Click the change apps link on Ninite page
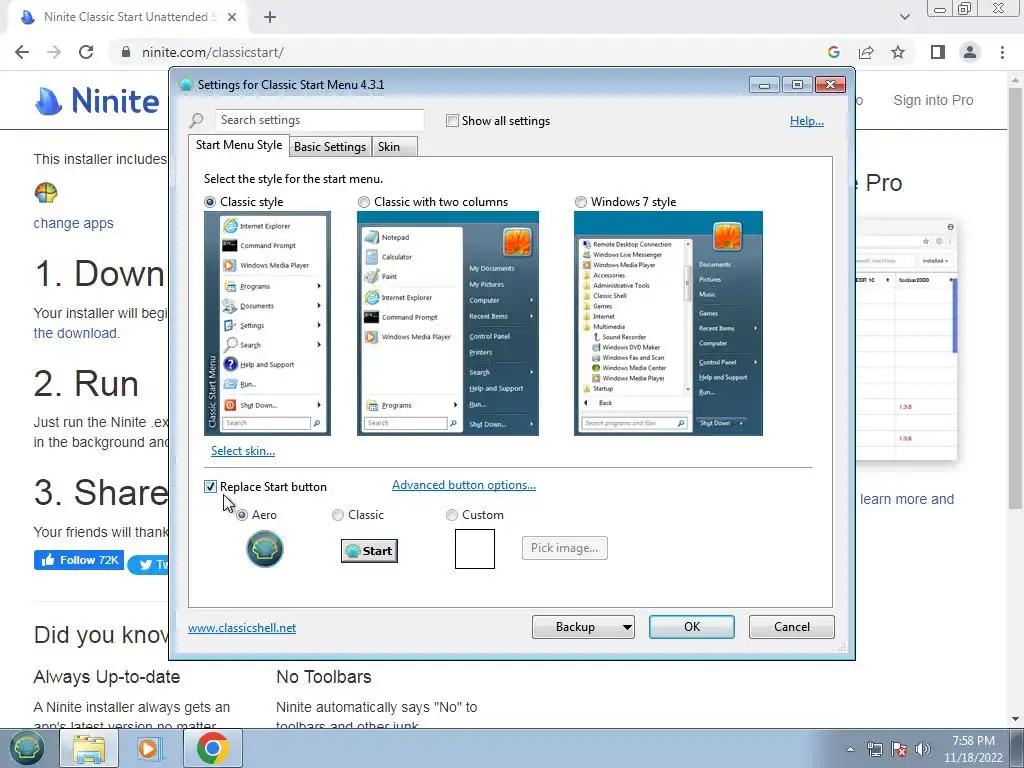1024x768 pixels. point(73,223)
